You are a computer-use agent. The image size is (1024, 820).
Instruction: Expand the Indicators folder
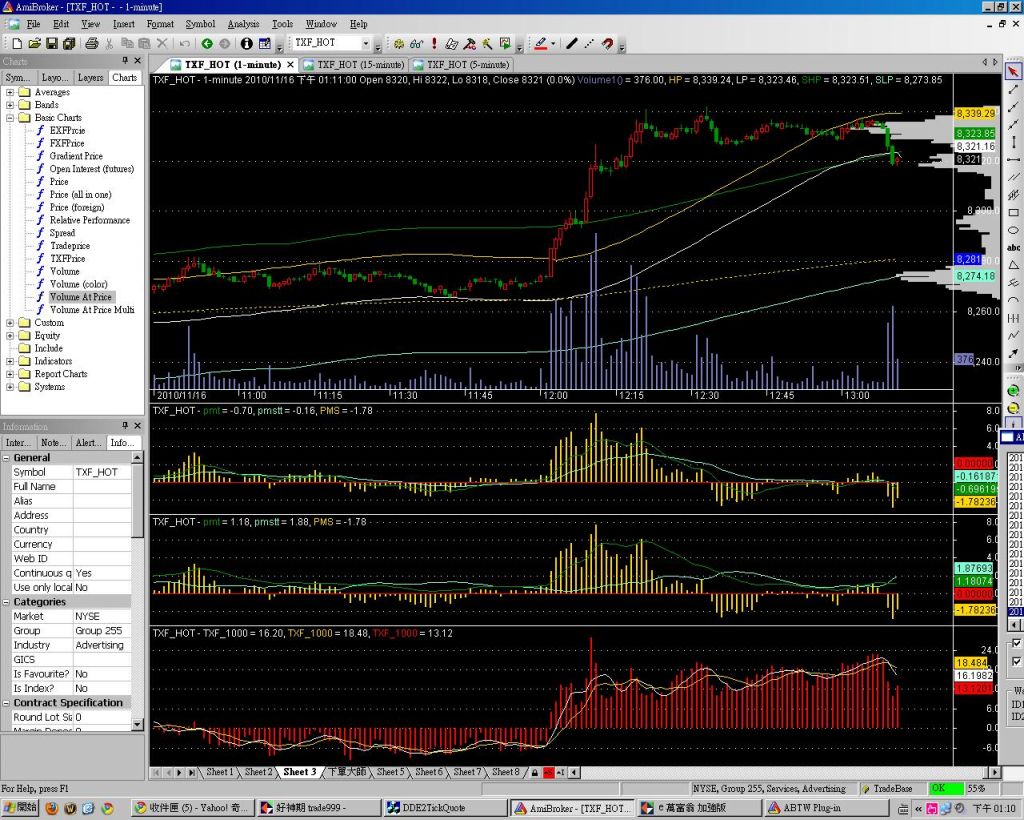tap(10, 361)
